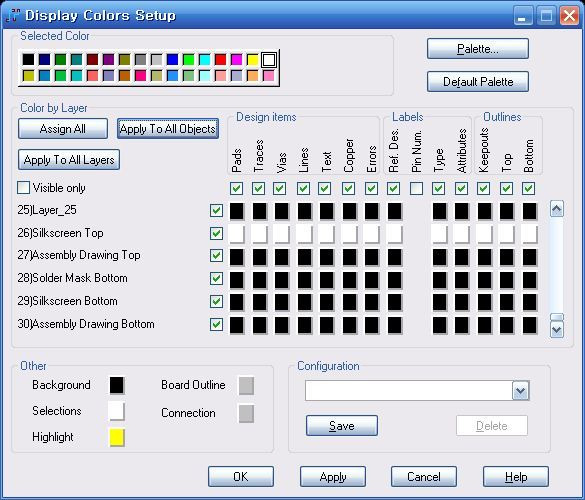Uncheck visibility for 25)Layer_25
The image size is (585, 500).
coord(216,210)
